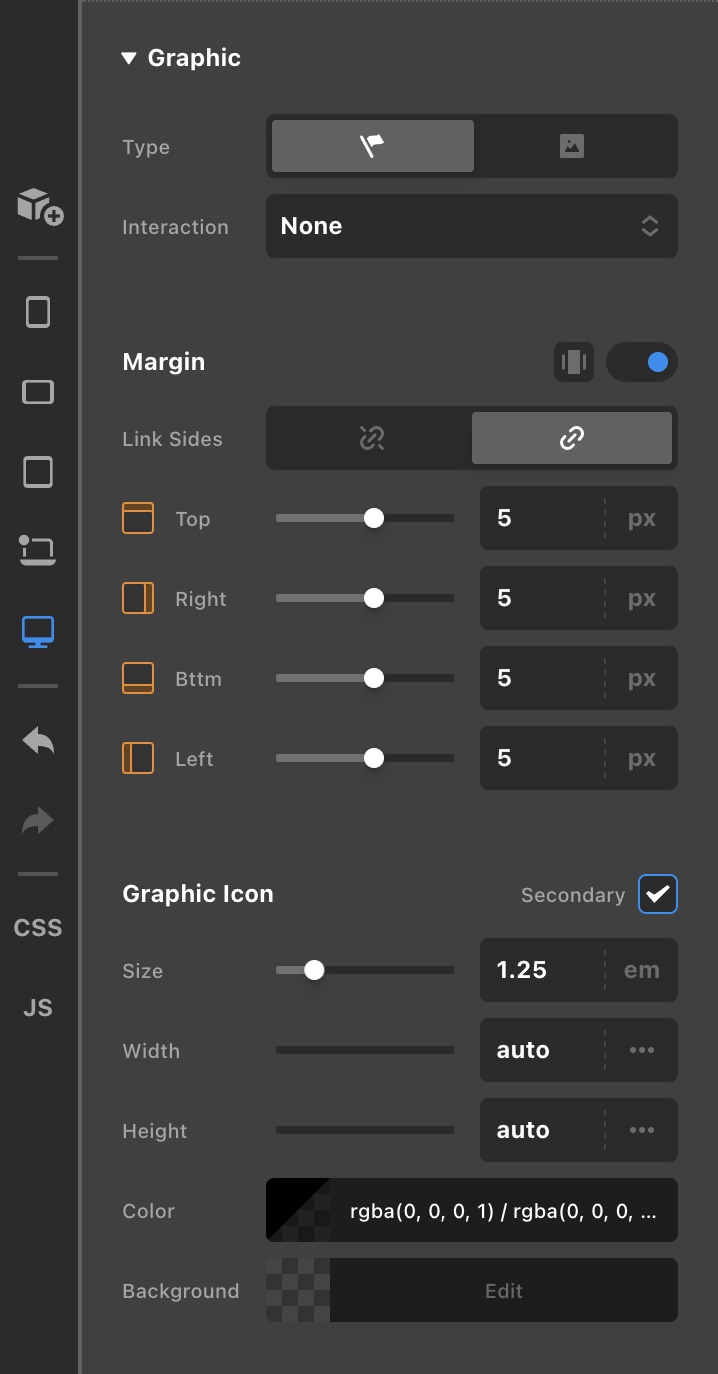The image size is (718, 1374).
Task: Click the undo arrow icon
Action: click(38, 741)
